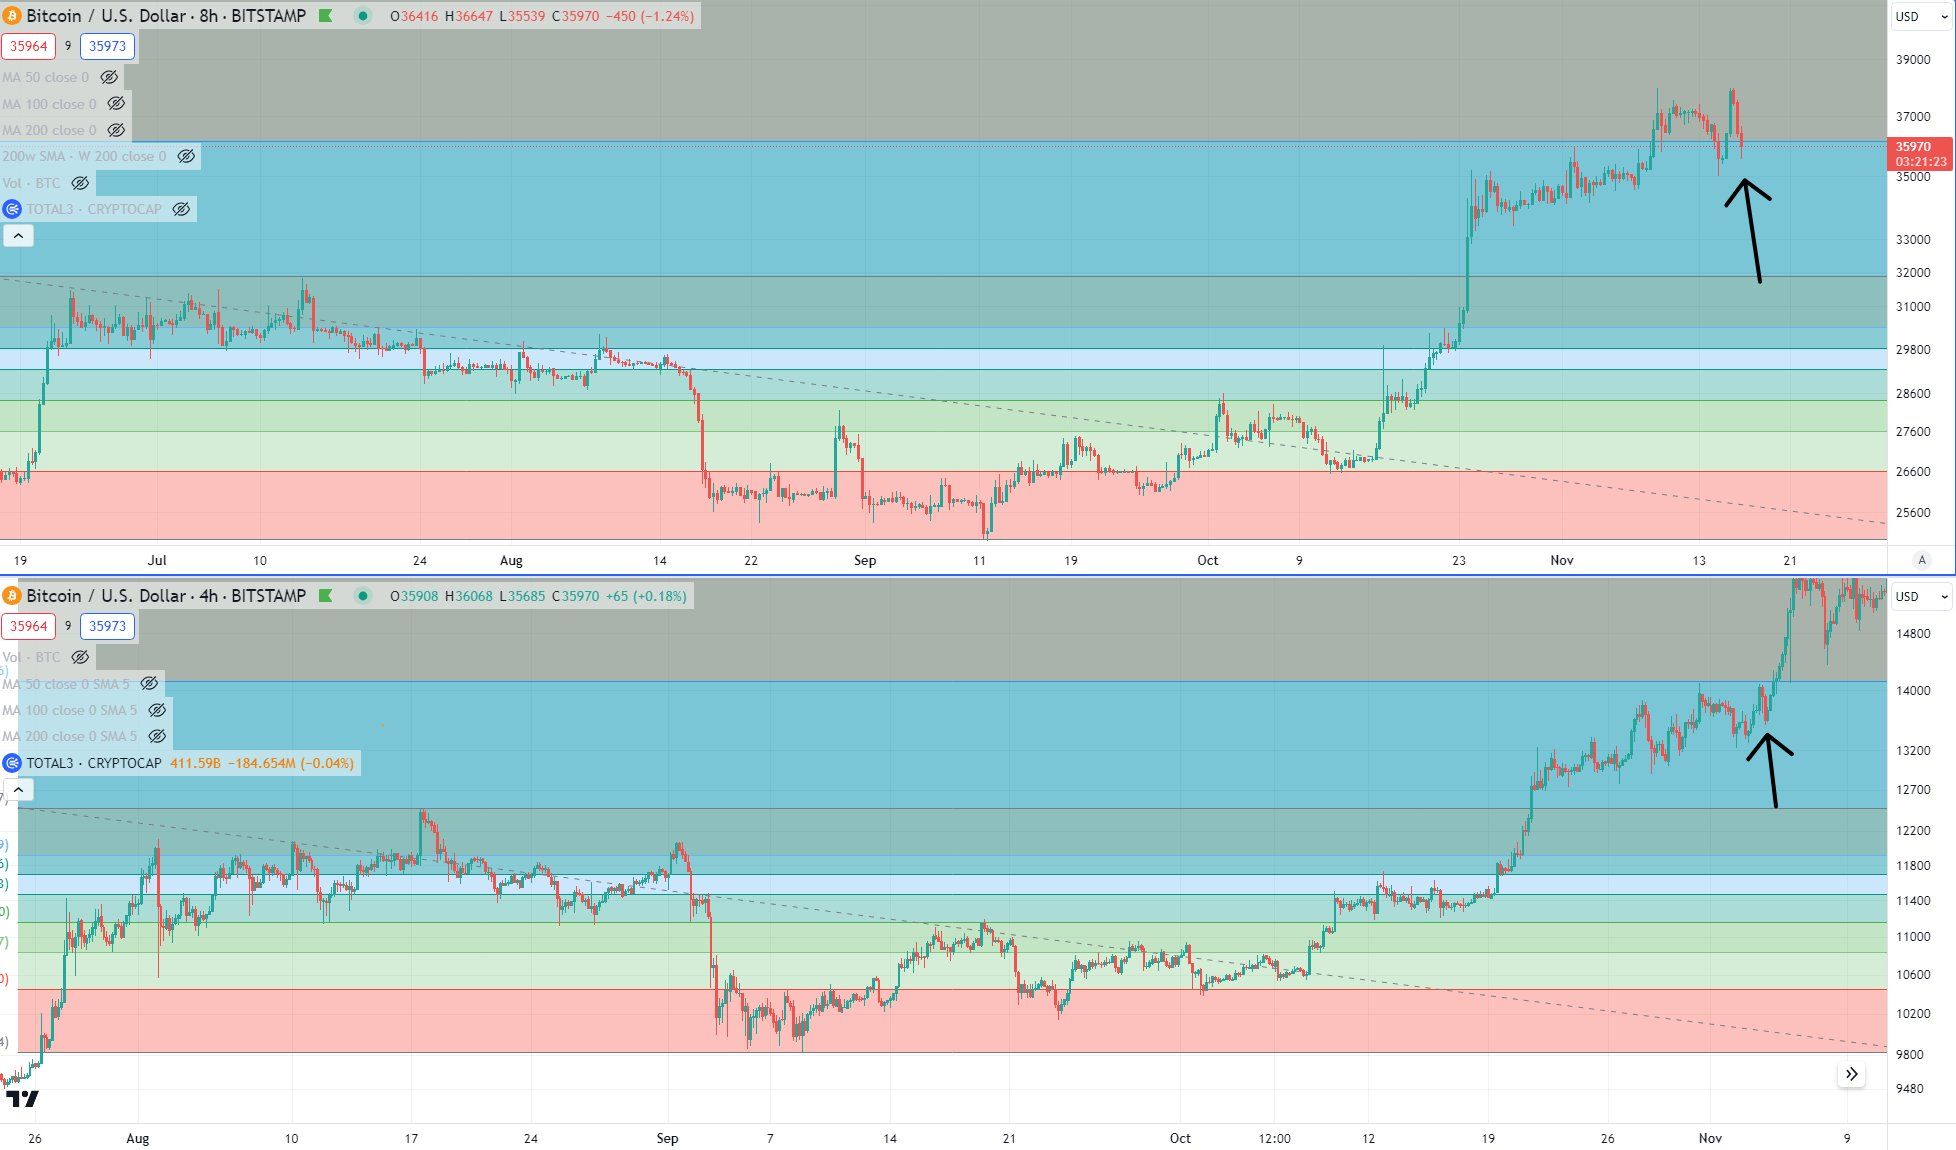Click the market status dot on 4h chart

pos(363,596)
